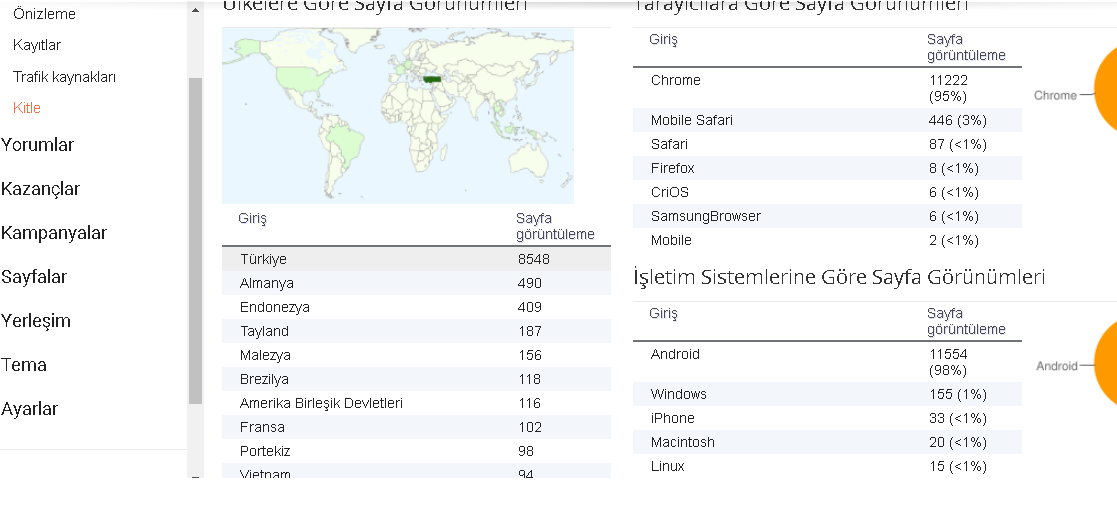
Task: Select the Türkiye row
Action: [416, 259]
